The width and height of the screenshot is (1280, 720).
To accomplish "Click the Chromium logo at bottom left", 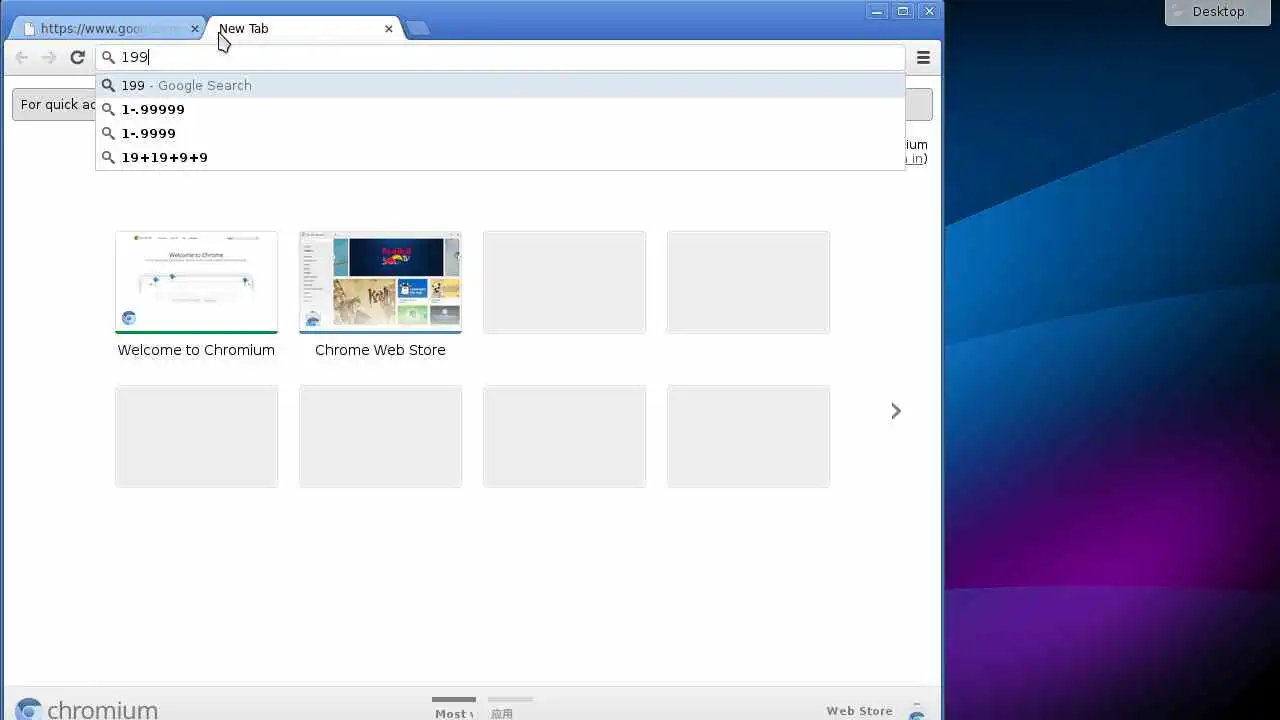I will pos(86,709).
